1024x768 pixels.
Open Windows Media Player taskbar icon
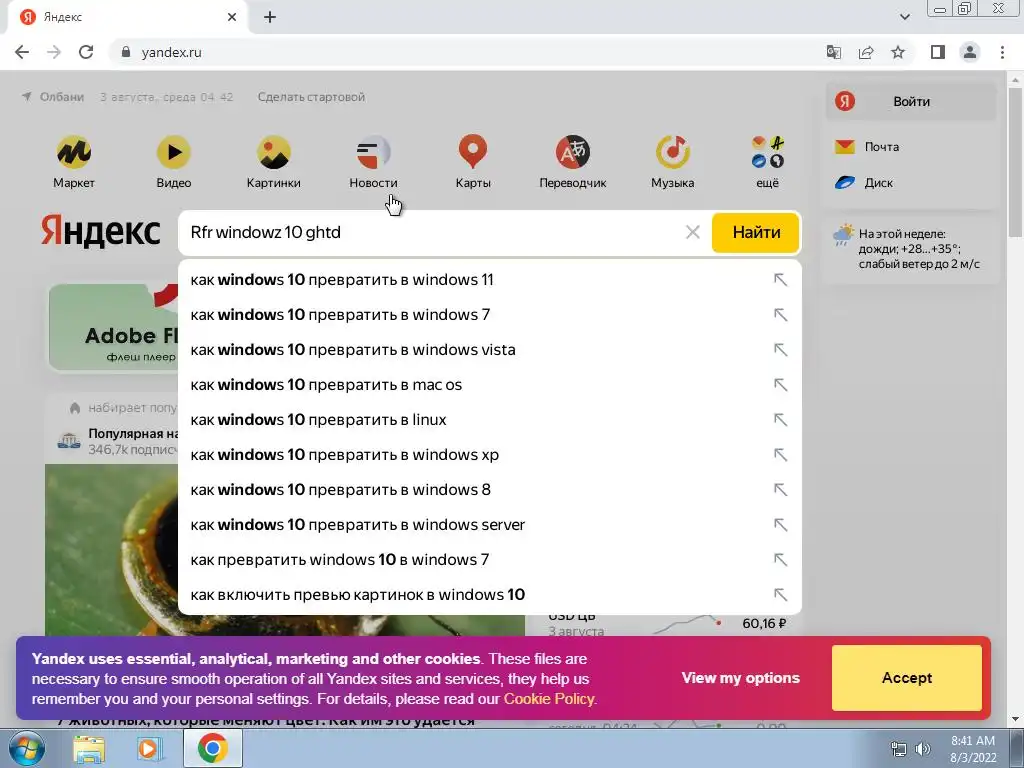149,748
